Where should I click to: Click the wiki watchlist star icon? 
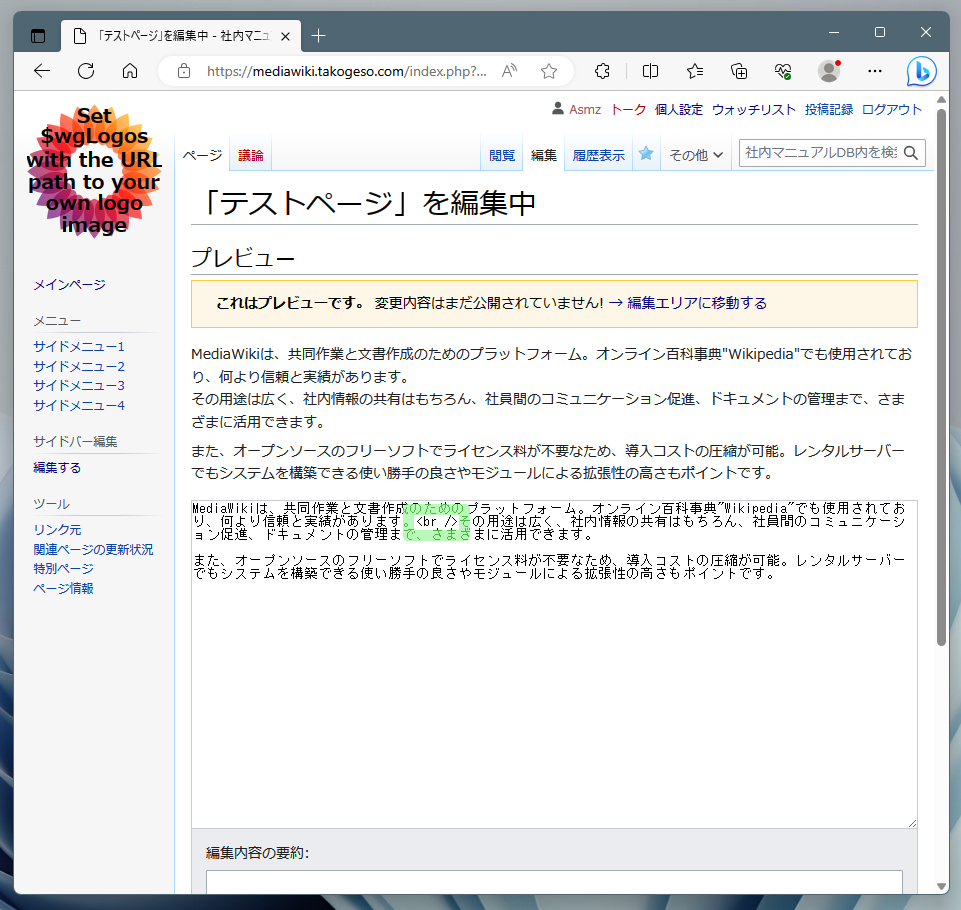coord(646,154)
